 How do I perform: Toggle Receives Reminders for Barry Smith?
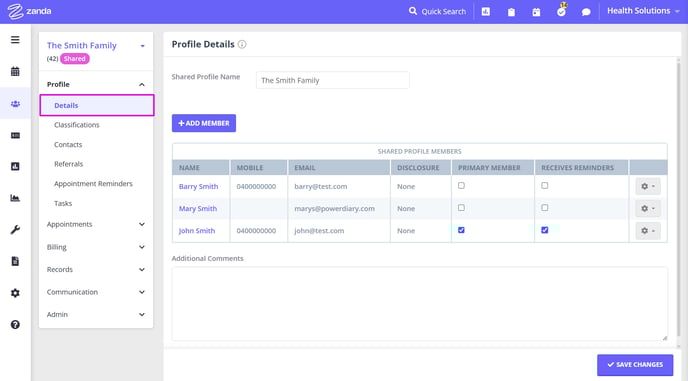[x=545, y=186]
